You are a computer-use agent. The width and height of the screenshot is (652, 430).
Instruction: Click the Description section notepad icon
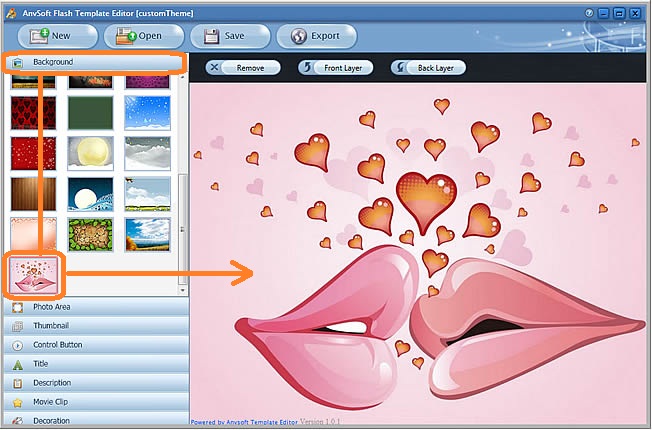click(17, 383)
